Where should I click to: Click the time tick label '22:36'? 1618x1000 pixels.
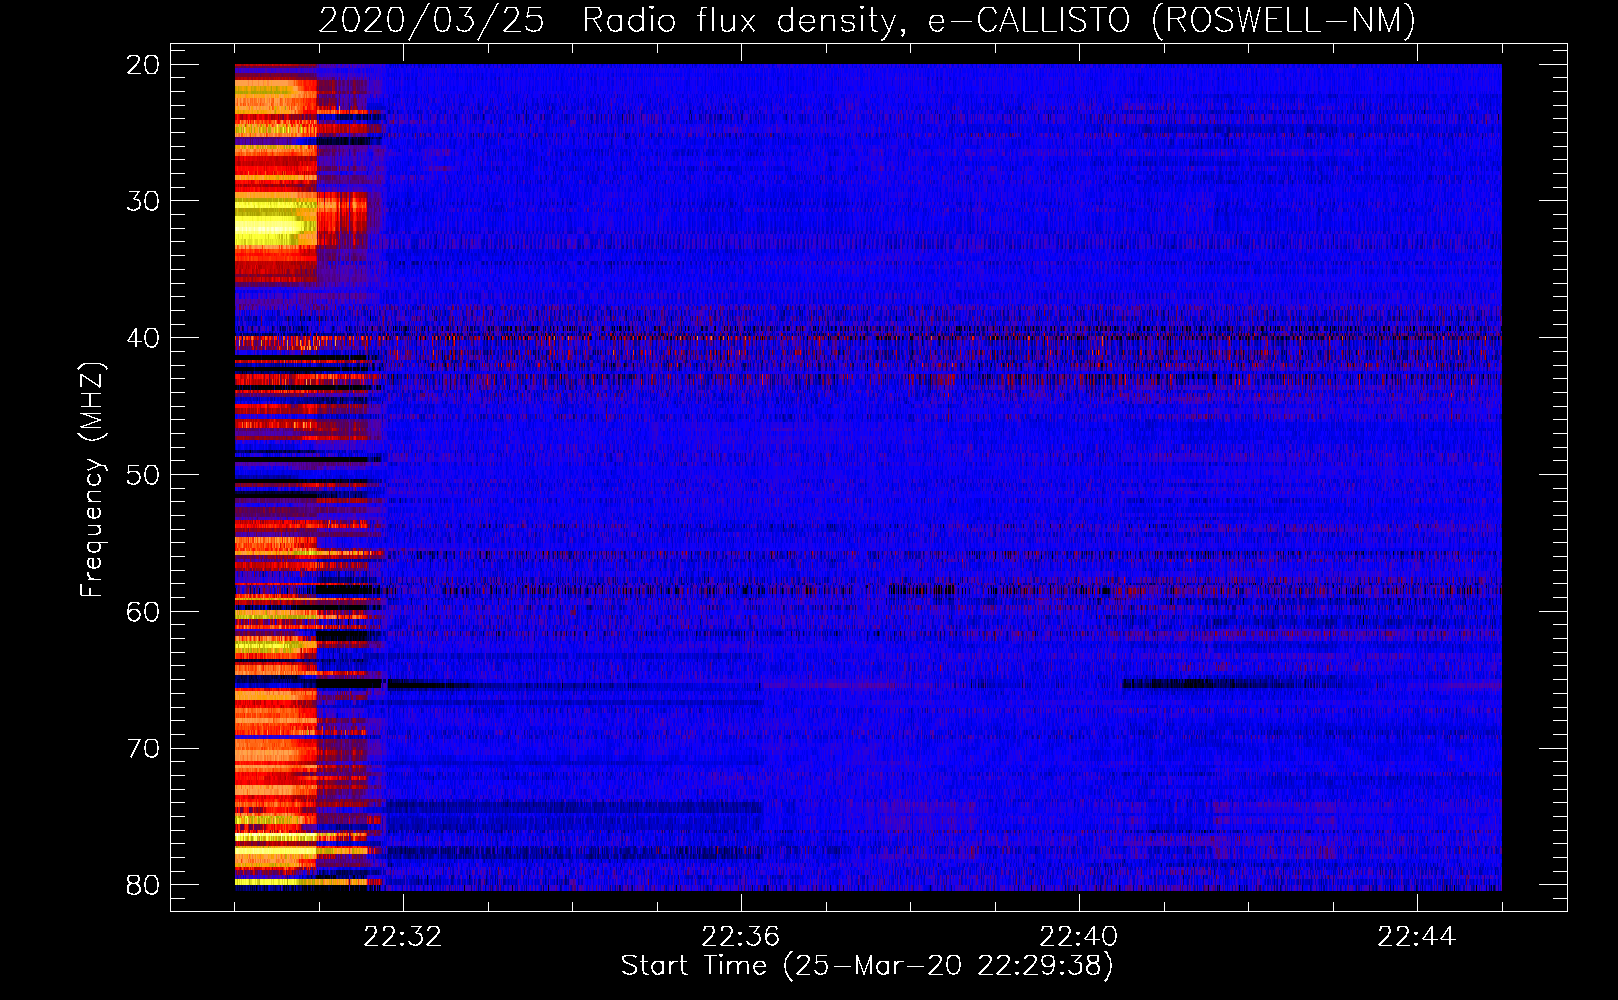pos(740,937)
